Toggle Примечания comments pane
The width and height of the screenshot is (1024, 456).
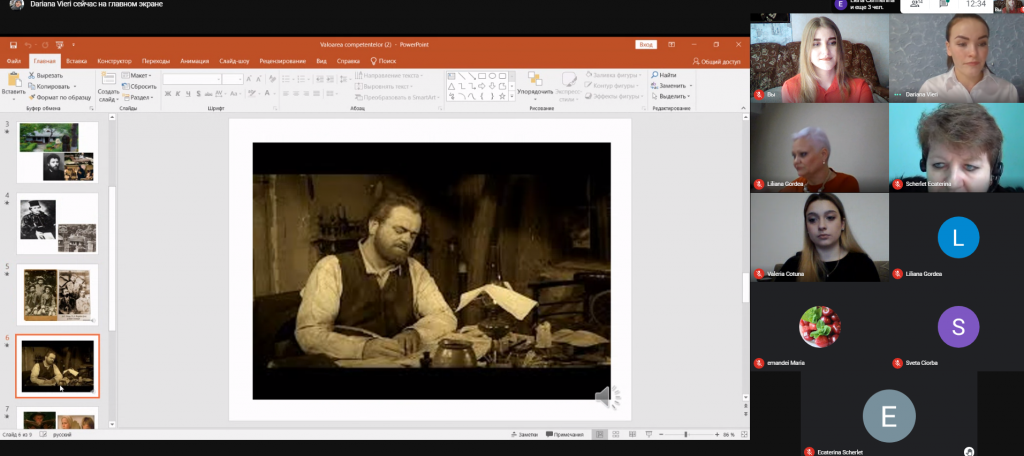point(564,434)
